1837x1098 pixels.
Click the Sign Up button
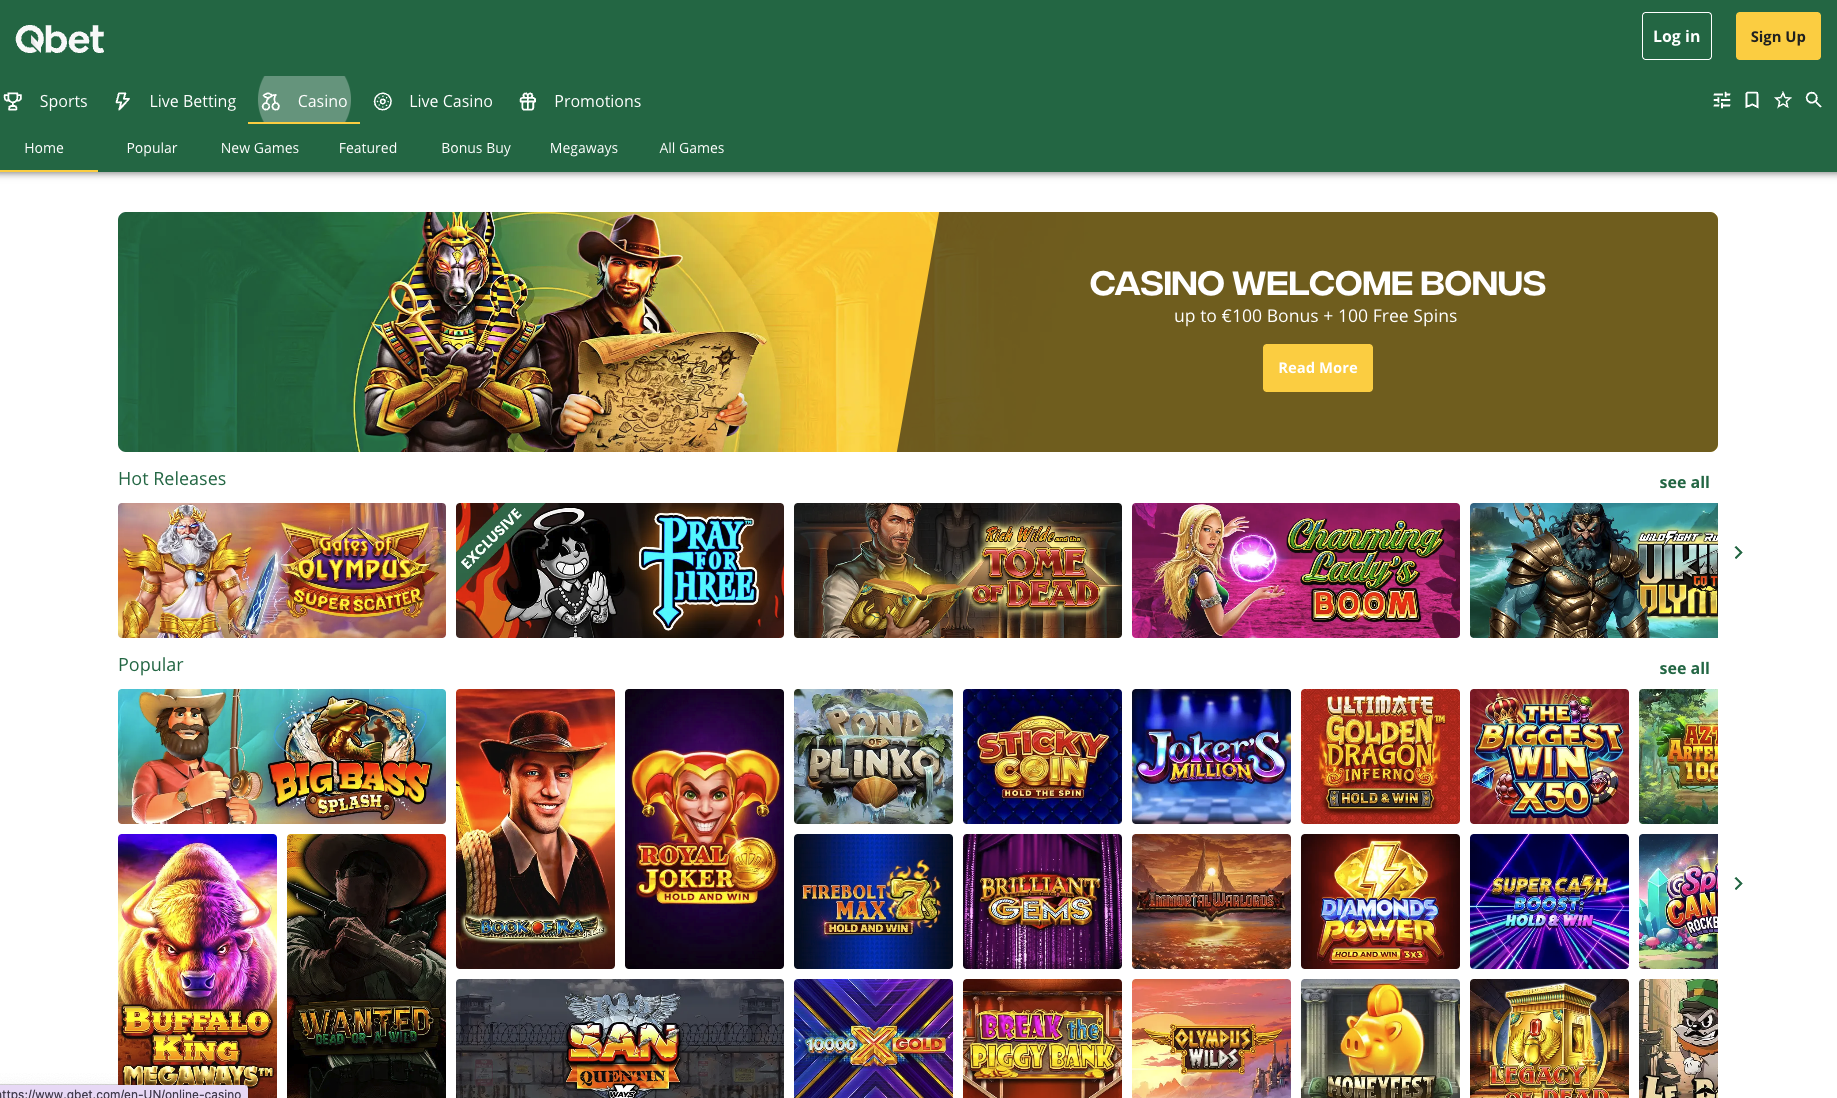point(1778,36)
